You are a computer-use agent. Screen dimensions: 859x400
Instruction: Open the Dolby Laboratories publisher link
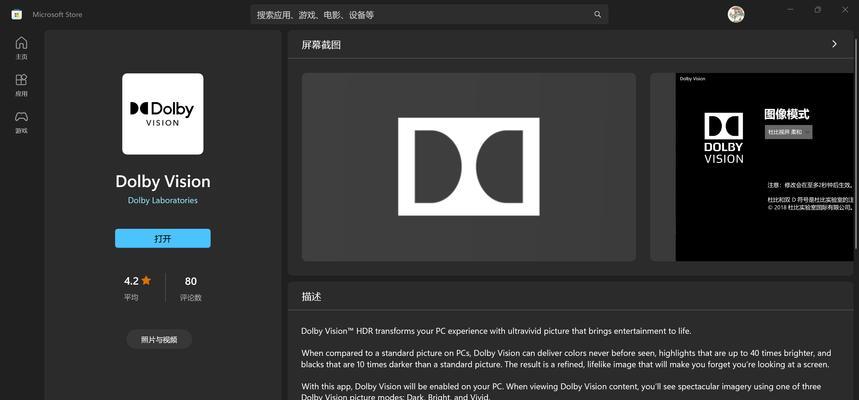163,201
